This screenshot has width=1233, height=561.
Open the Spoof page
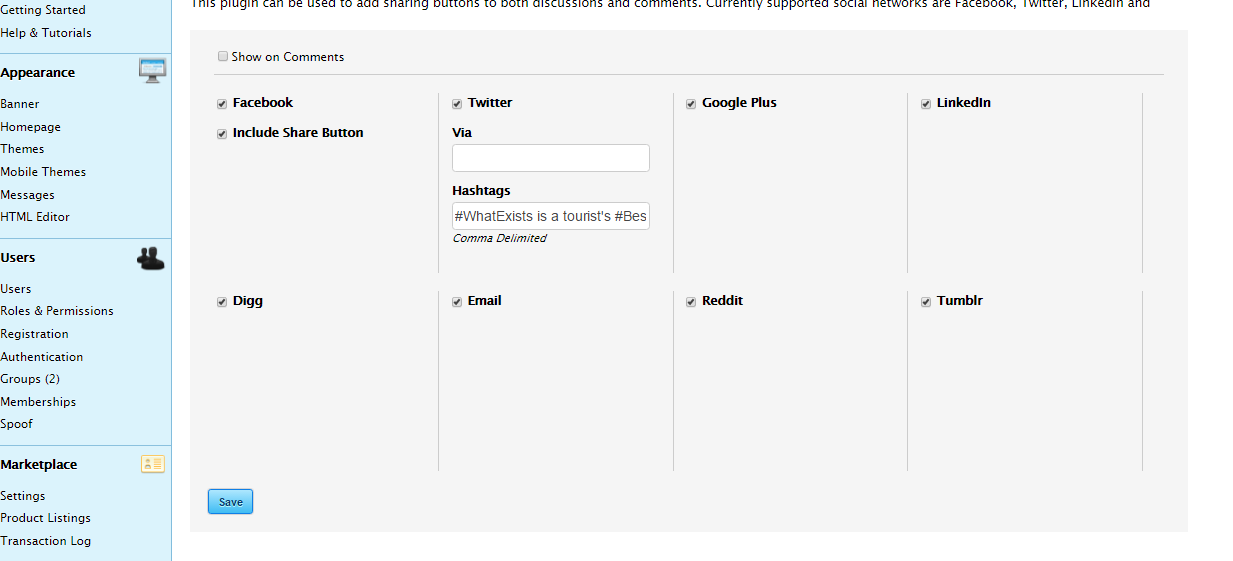(x=16, y=424)
